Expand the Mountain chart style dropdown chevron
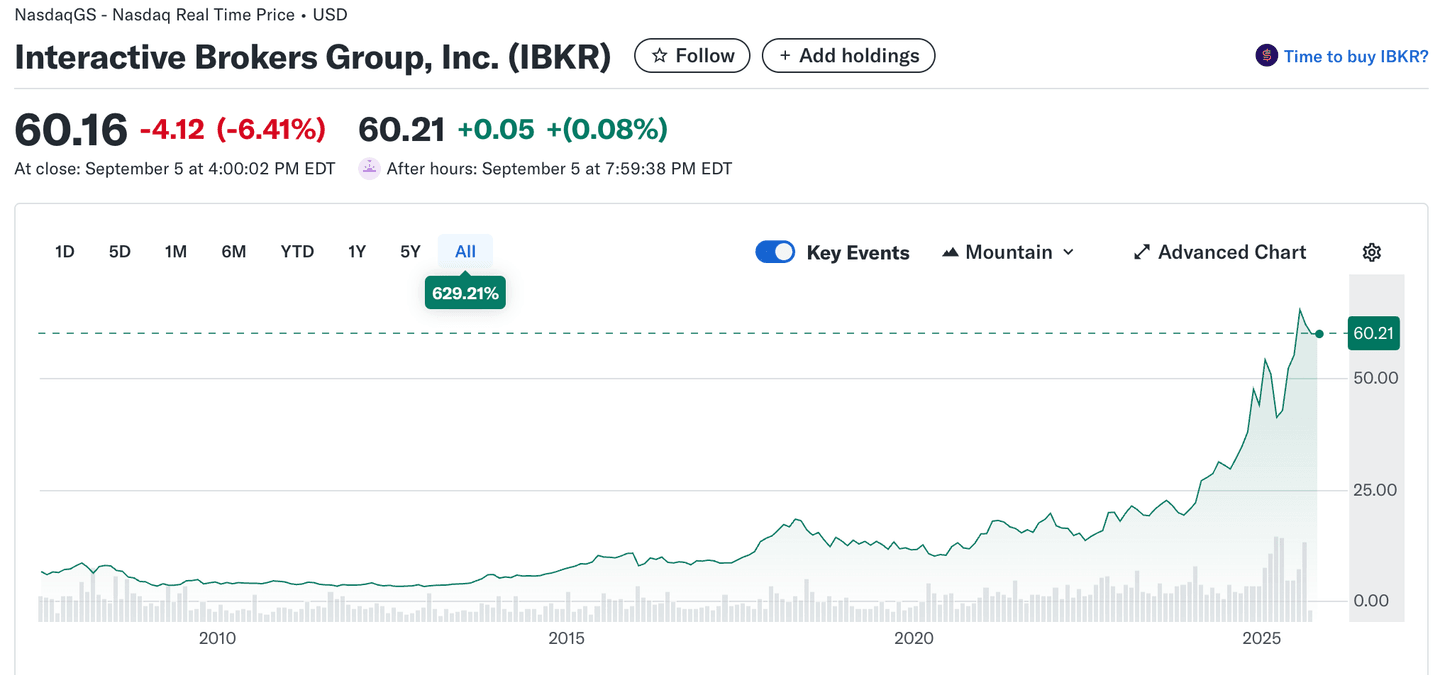This screenshot has width=1440, height=675. (1068, 252)
